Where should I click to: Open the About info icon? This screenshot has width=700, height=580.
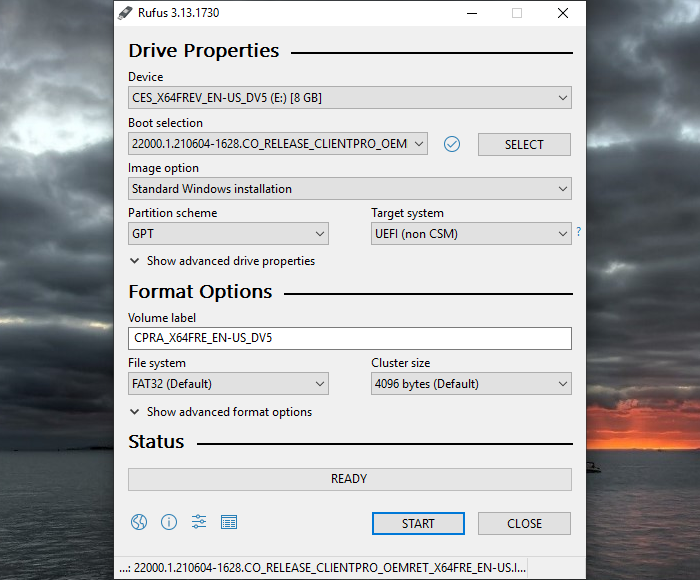pyautogui.click(x=169, y=522)
